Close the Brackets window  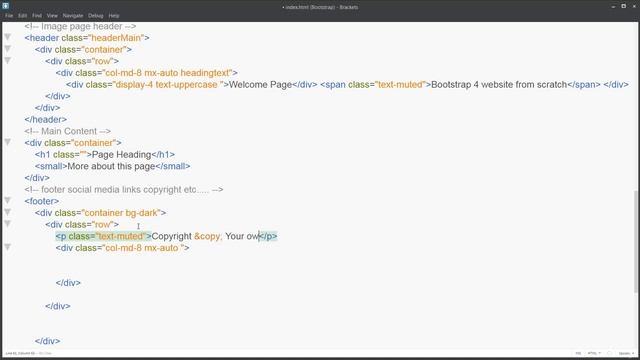634,7
